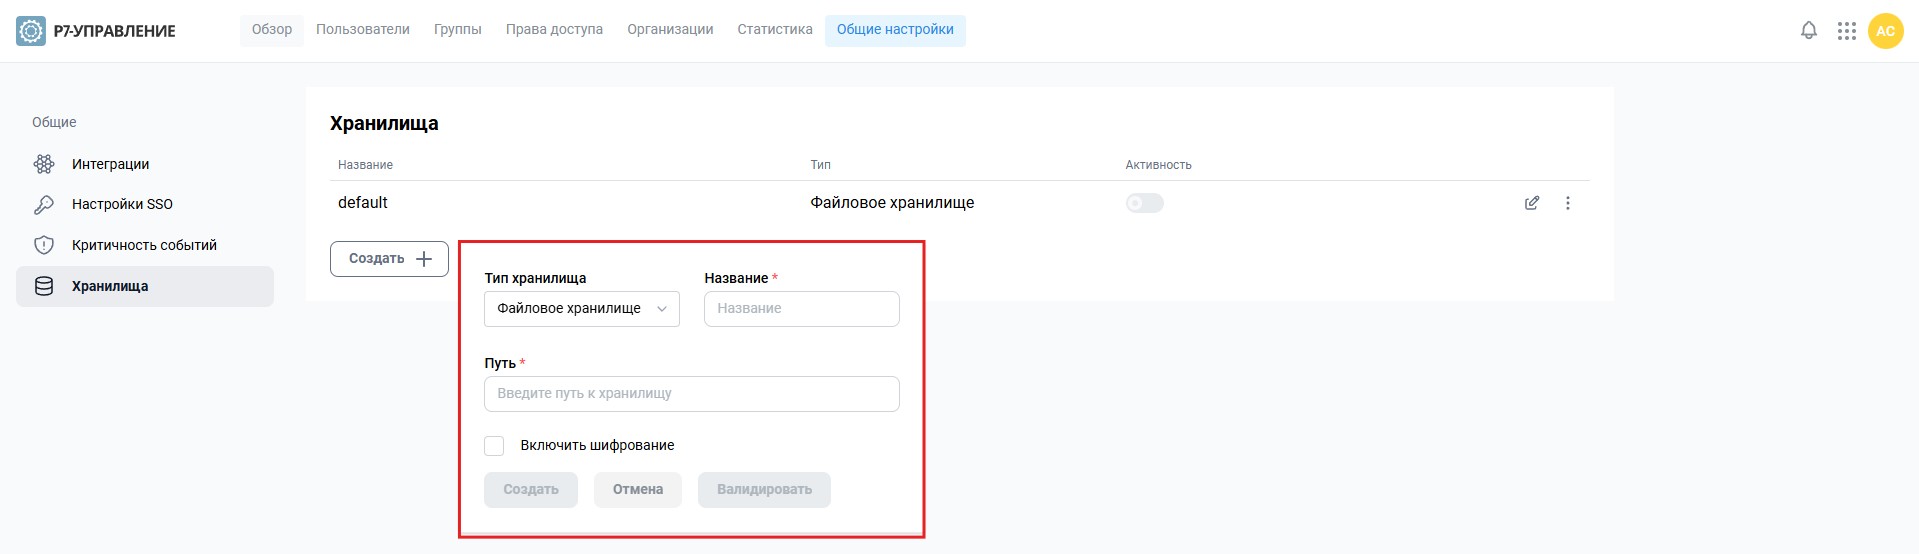Click the Хранилища database icon
Viewport: 1919px width, 554px height.
coord(44,286)
